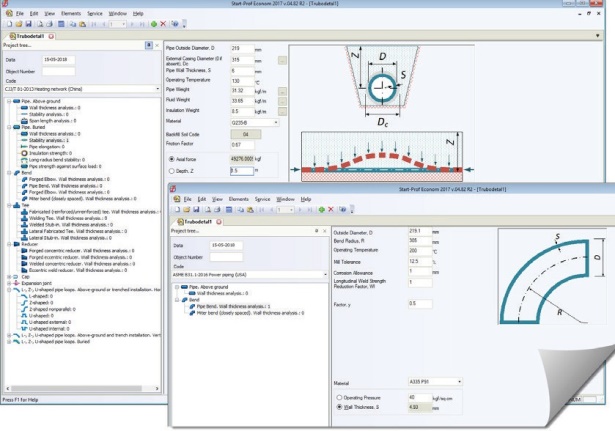Click Save icon in front window toolbar

pyautogui.click(x=196, y=210)
